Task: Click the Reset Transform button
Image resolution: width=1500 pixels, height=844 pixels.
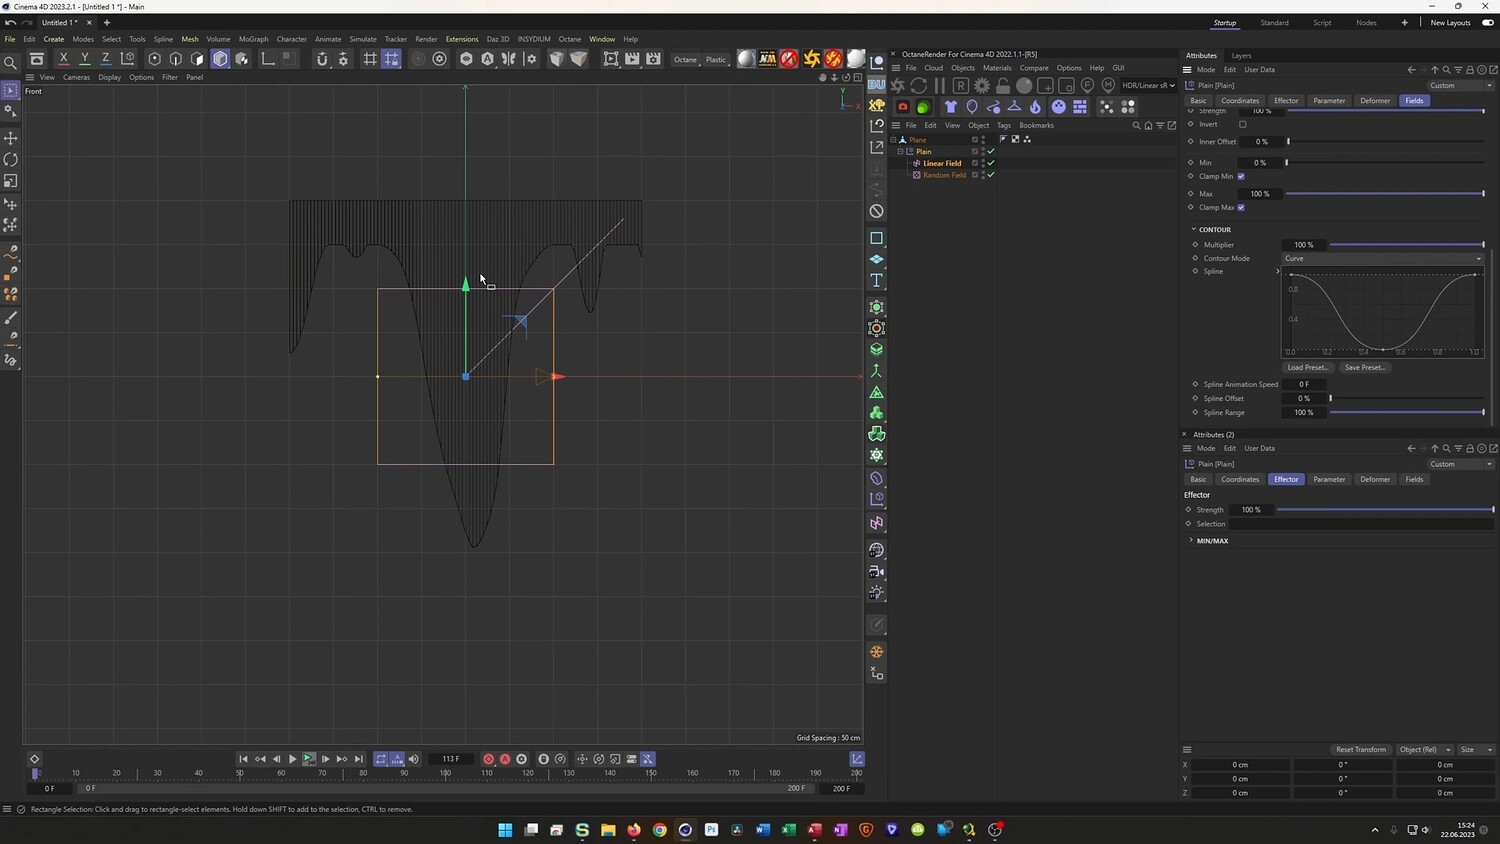Action: click(1361, 750)
